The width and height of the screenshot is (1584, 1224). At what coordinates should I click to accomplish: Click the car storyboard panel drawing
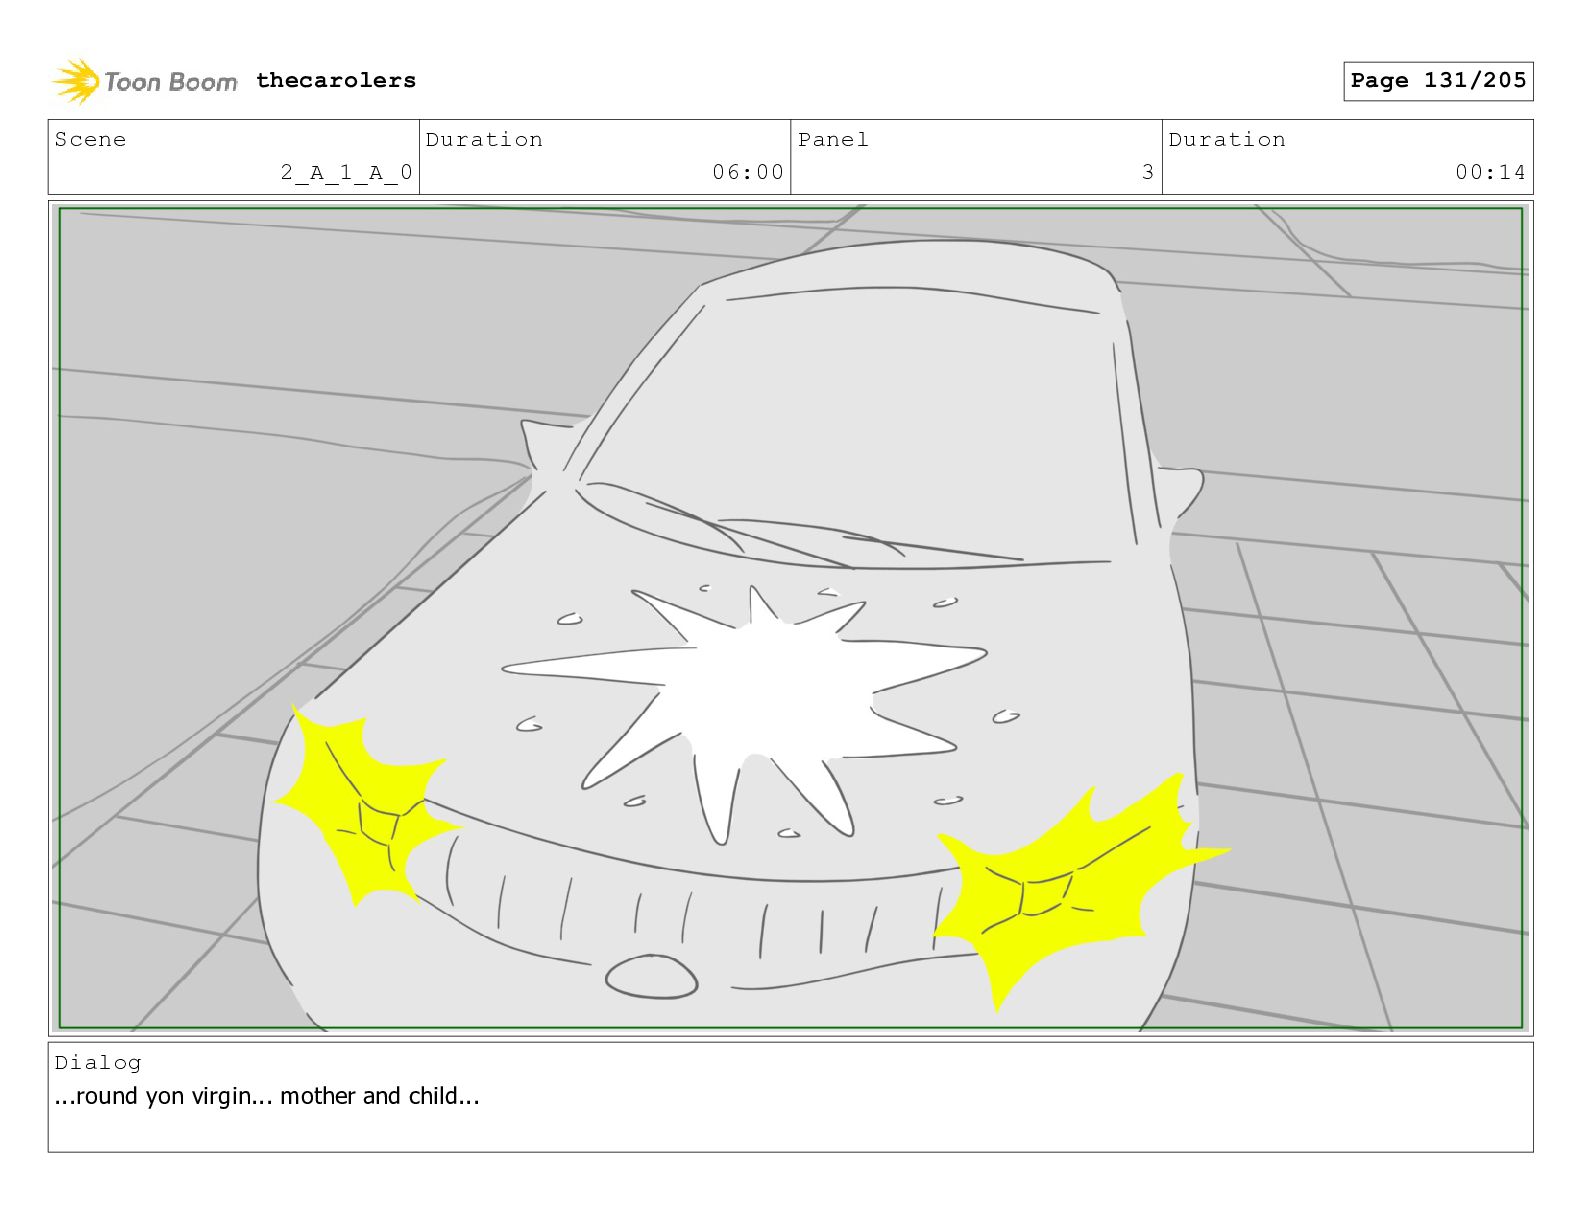(x=791, y=618)
